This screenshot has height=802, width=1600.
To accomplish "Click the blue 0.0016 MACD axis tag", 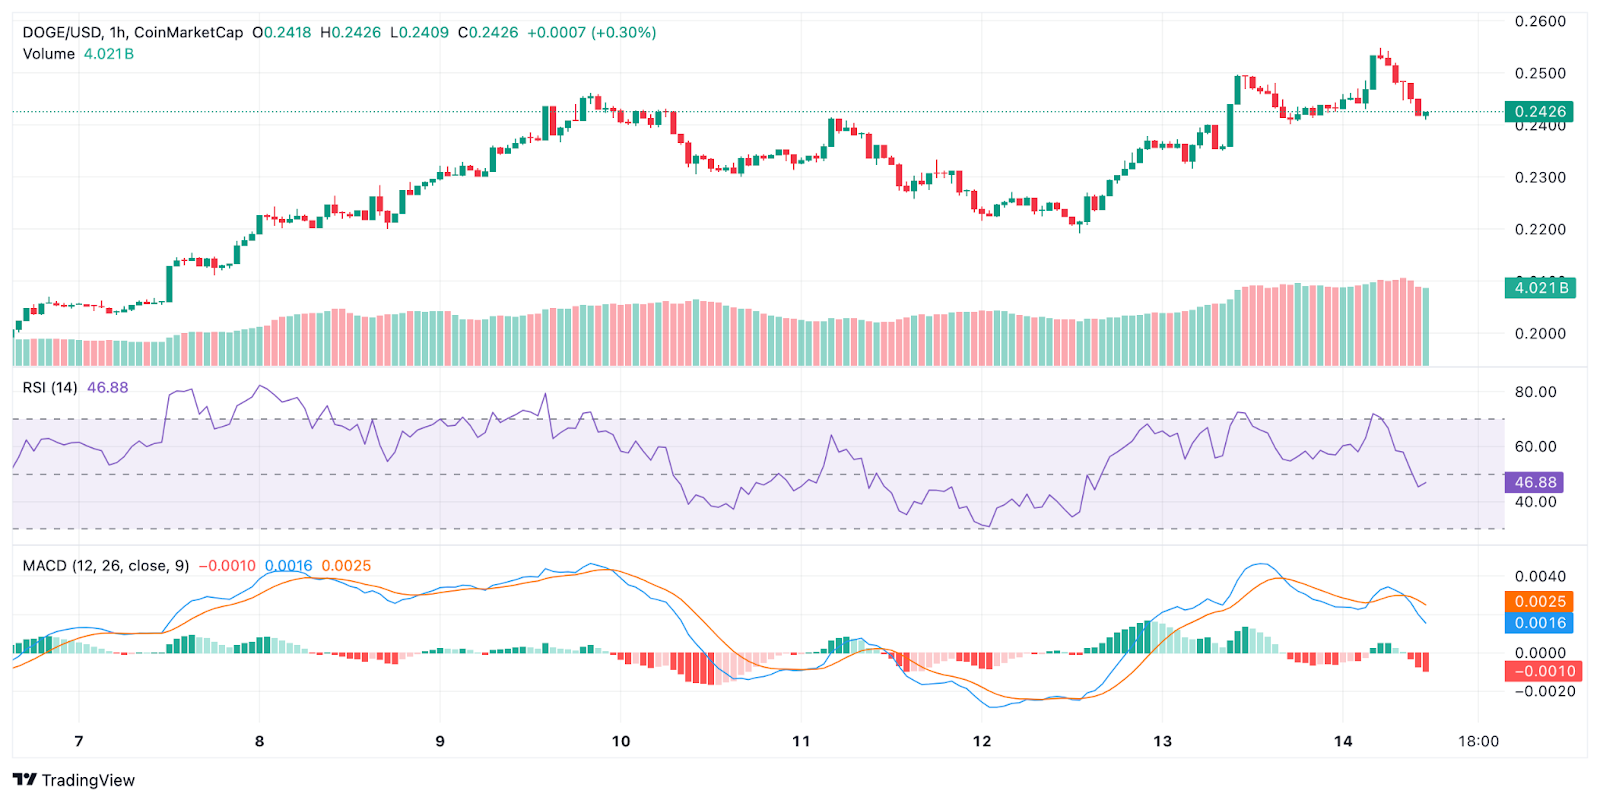I will tap(1539, 622).
